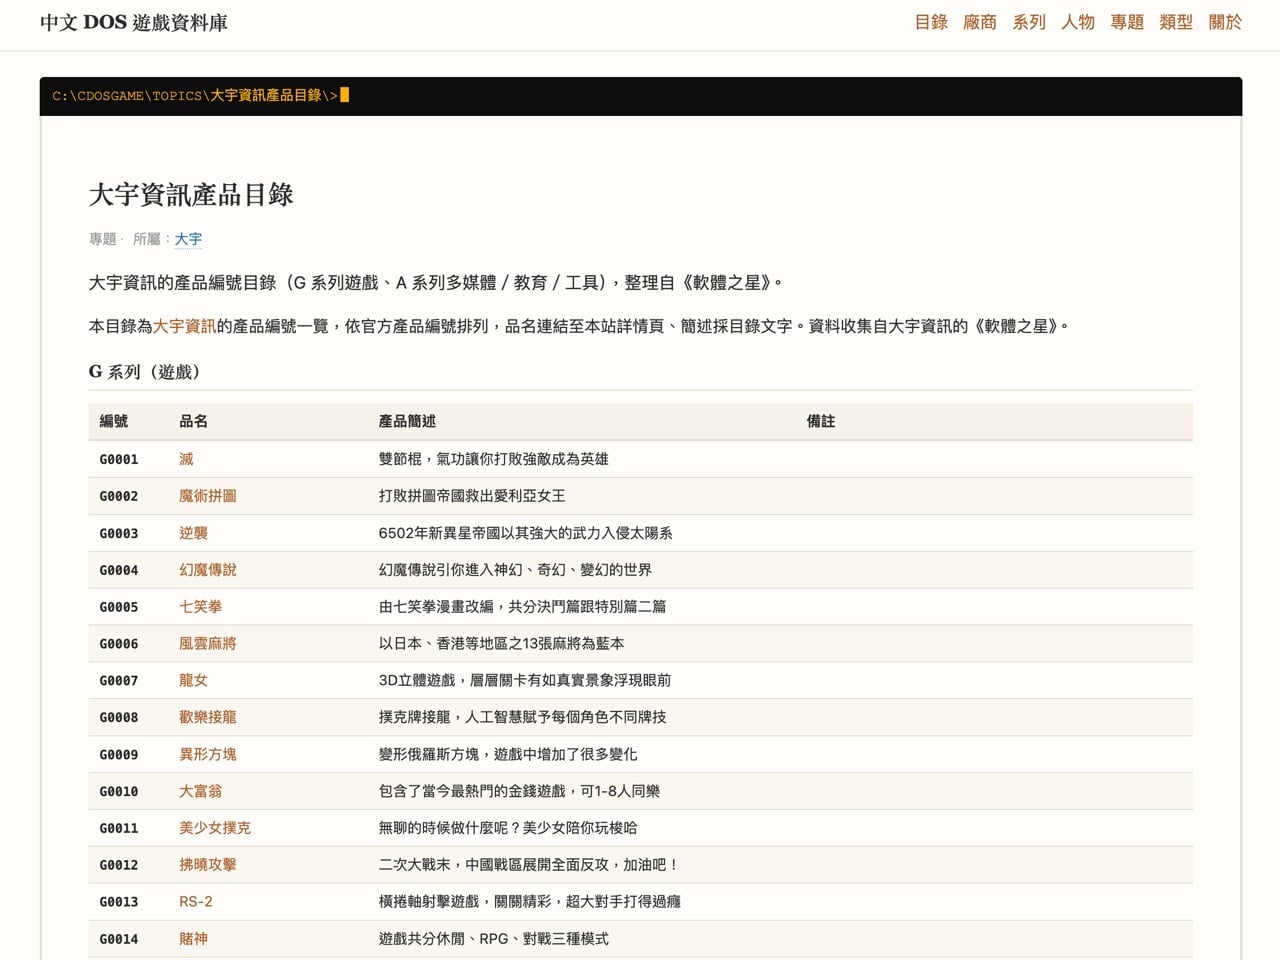
Task: Click product code G0007
Action: click(119, 680)
